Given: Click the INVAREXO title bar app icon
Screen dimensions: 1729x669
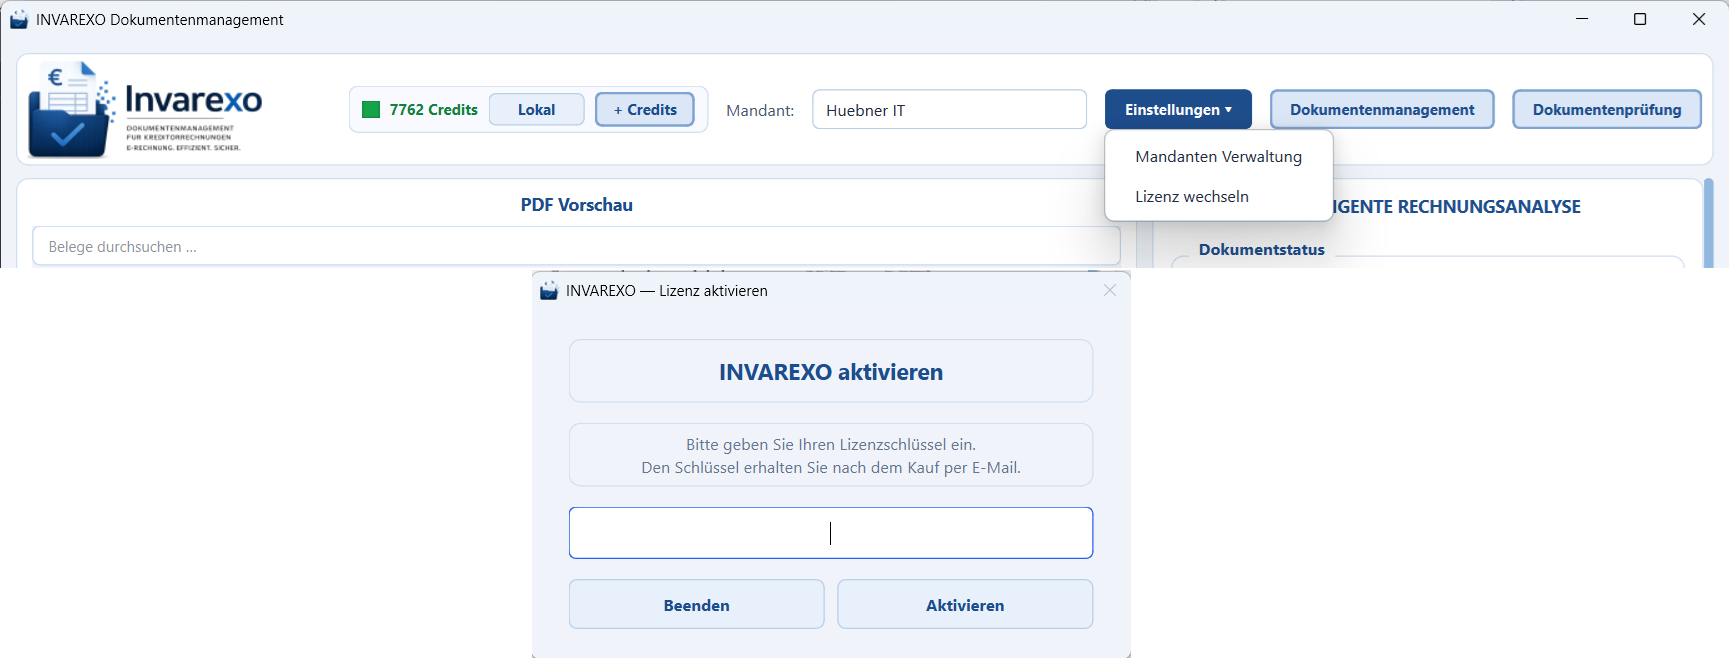Looking at the screenshot, I should (19, 20).
